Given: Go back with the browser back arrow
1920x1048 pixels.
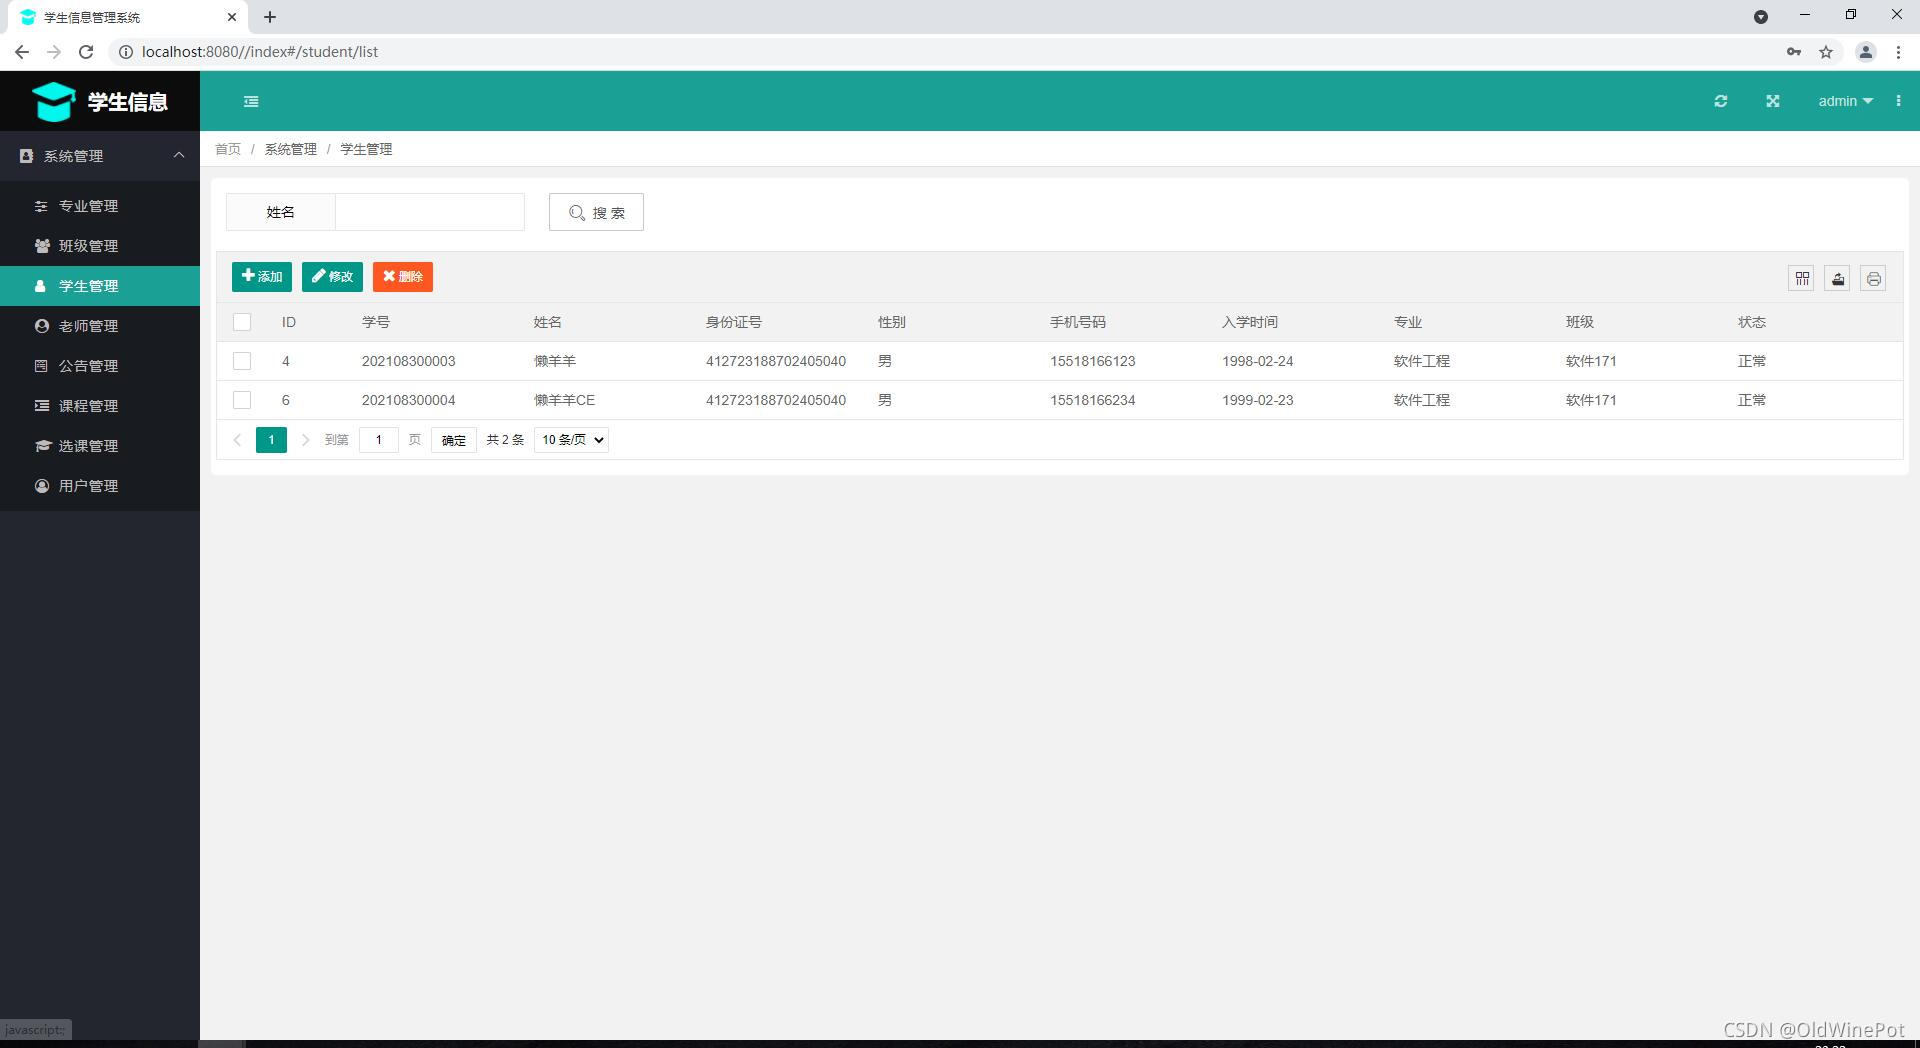Looking at the screenshot, I should [x=22, y=52].
